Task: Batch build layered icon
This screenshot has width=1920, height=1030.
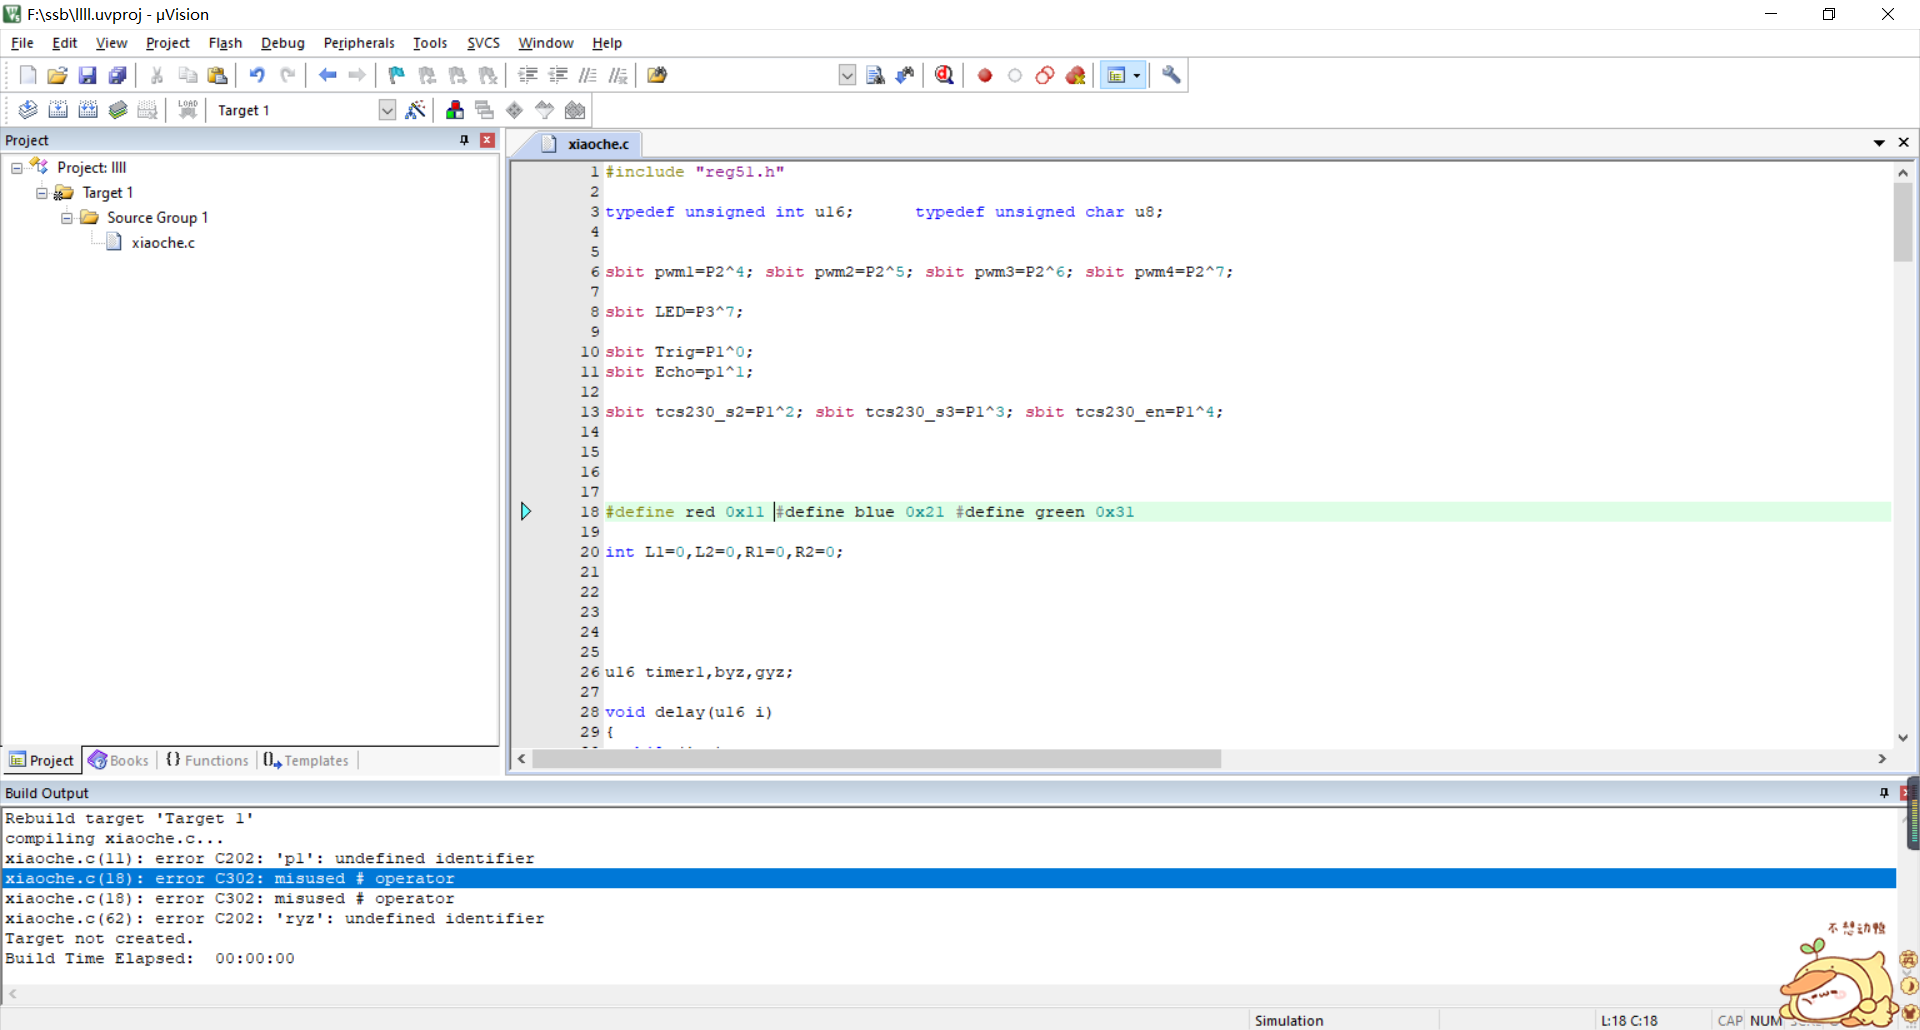Action: (x=118, y=110)
